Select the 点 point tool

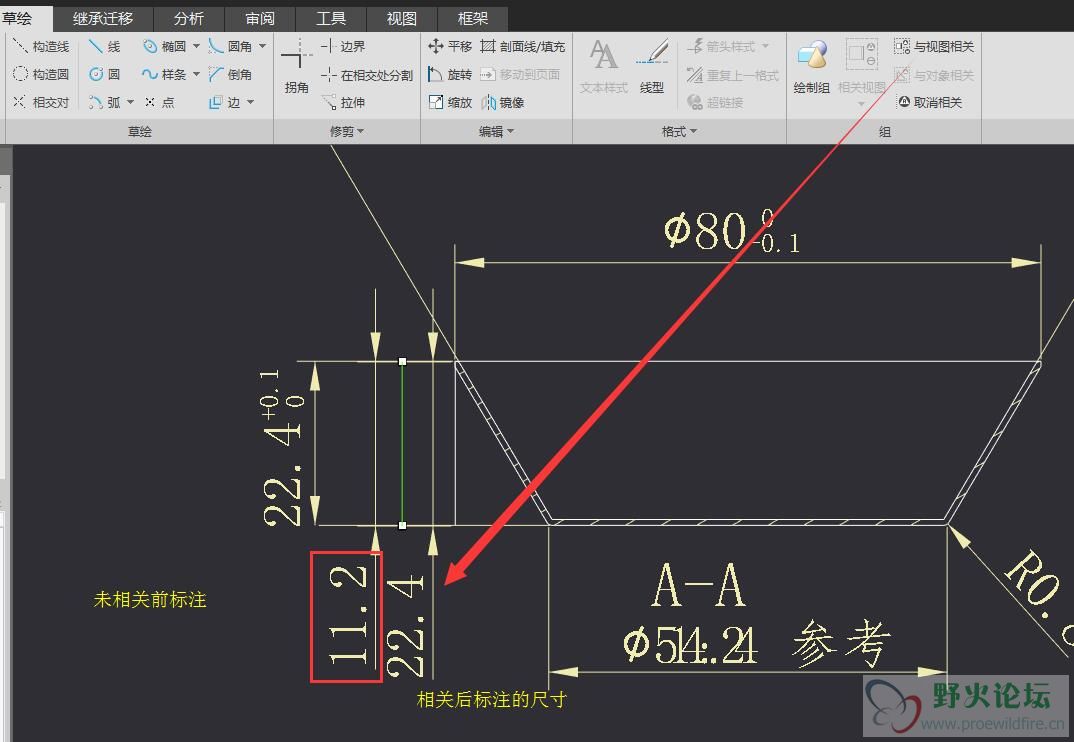coord(160,102)
